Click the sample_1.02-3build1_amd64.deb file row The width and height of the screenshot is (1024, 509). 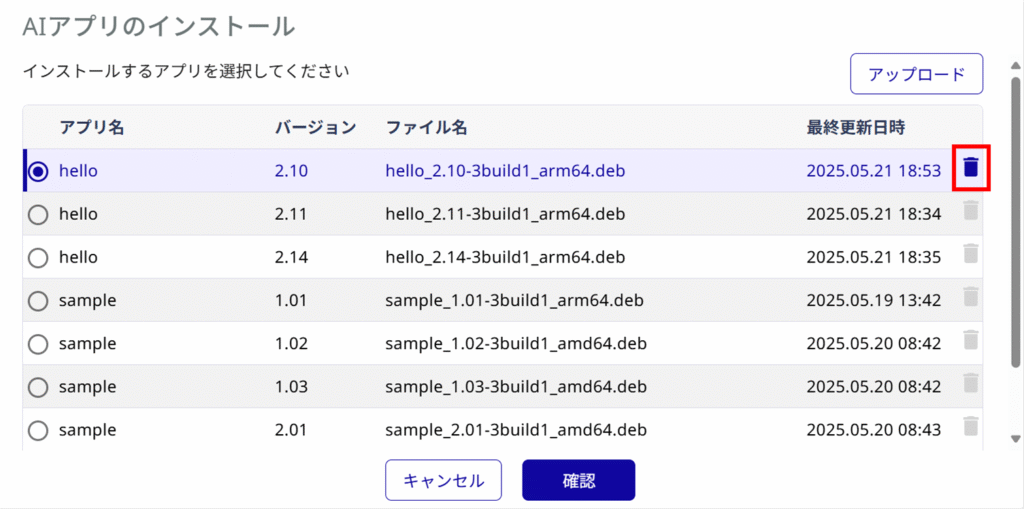point(502,343)
